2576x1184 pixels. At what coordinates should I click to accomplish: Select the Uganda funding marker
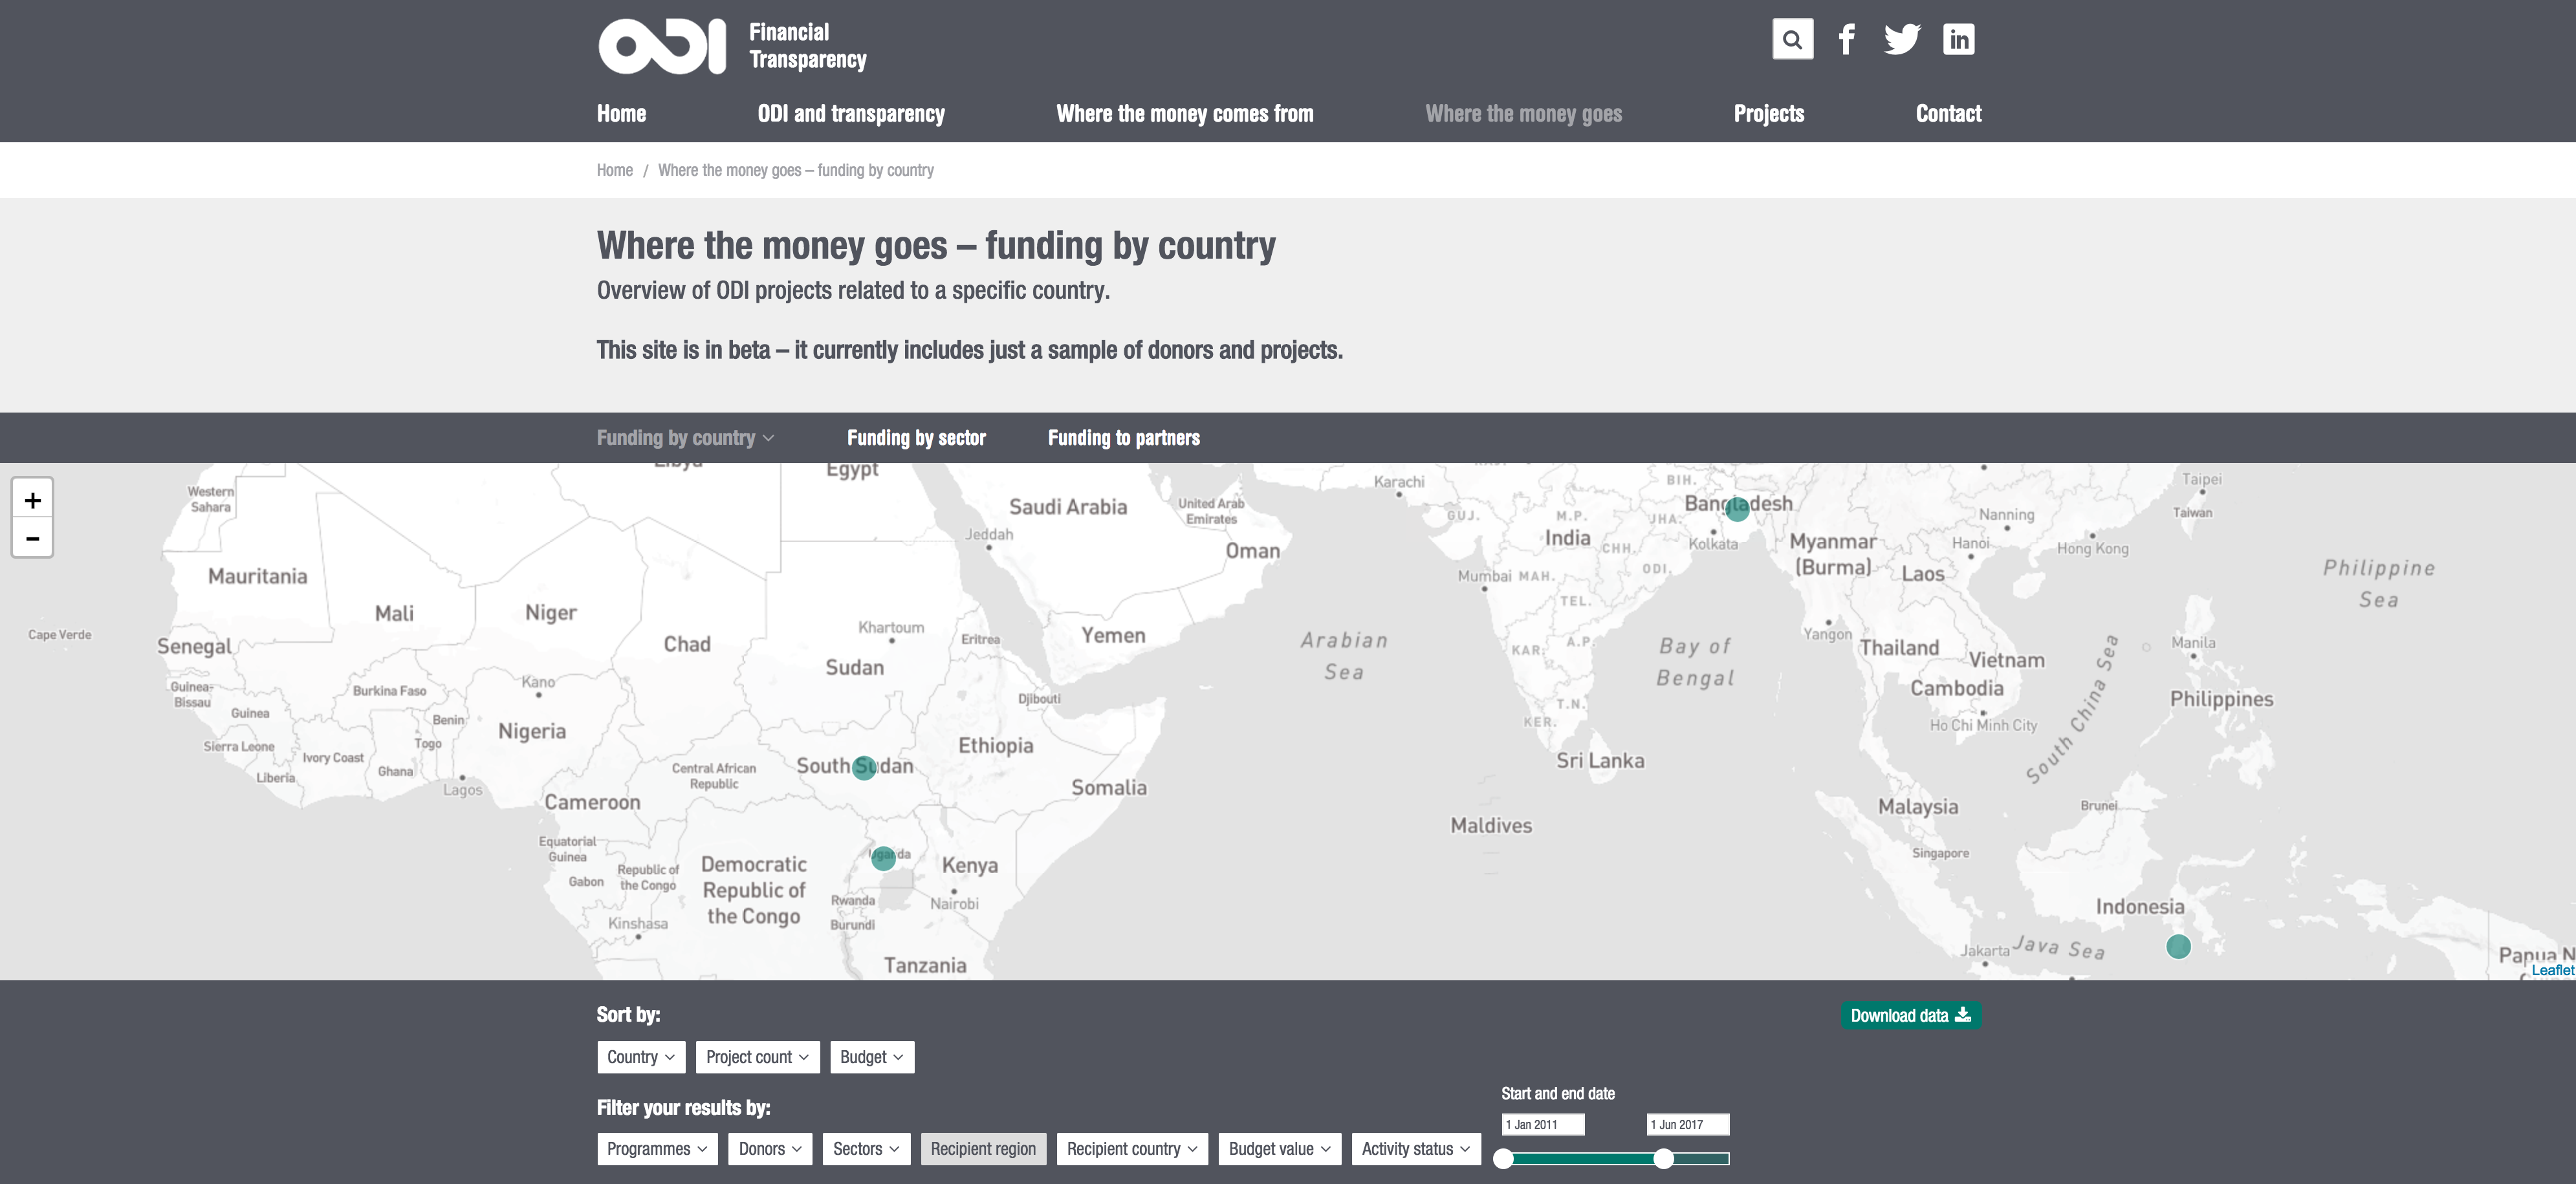883,858
